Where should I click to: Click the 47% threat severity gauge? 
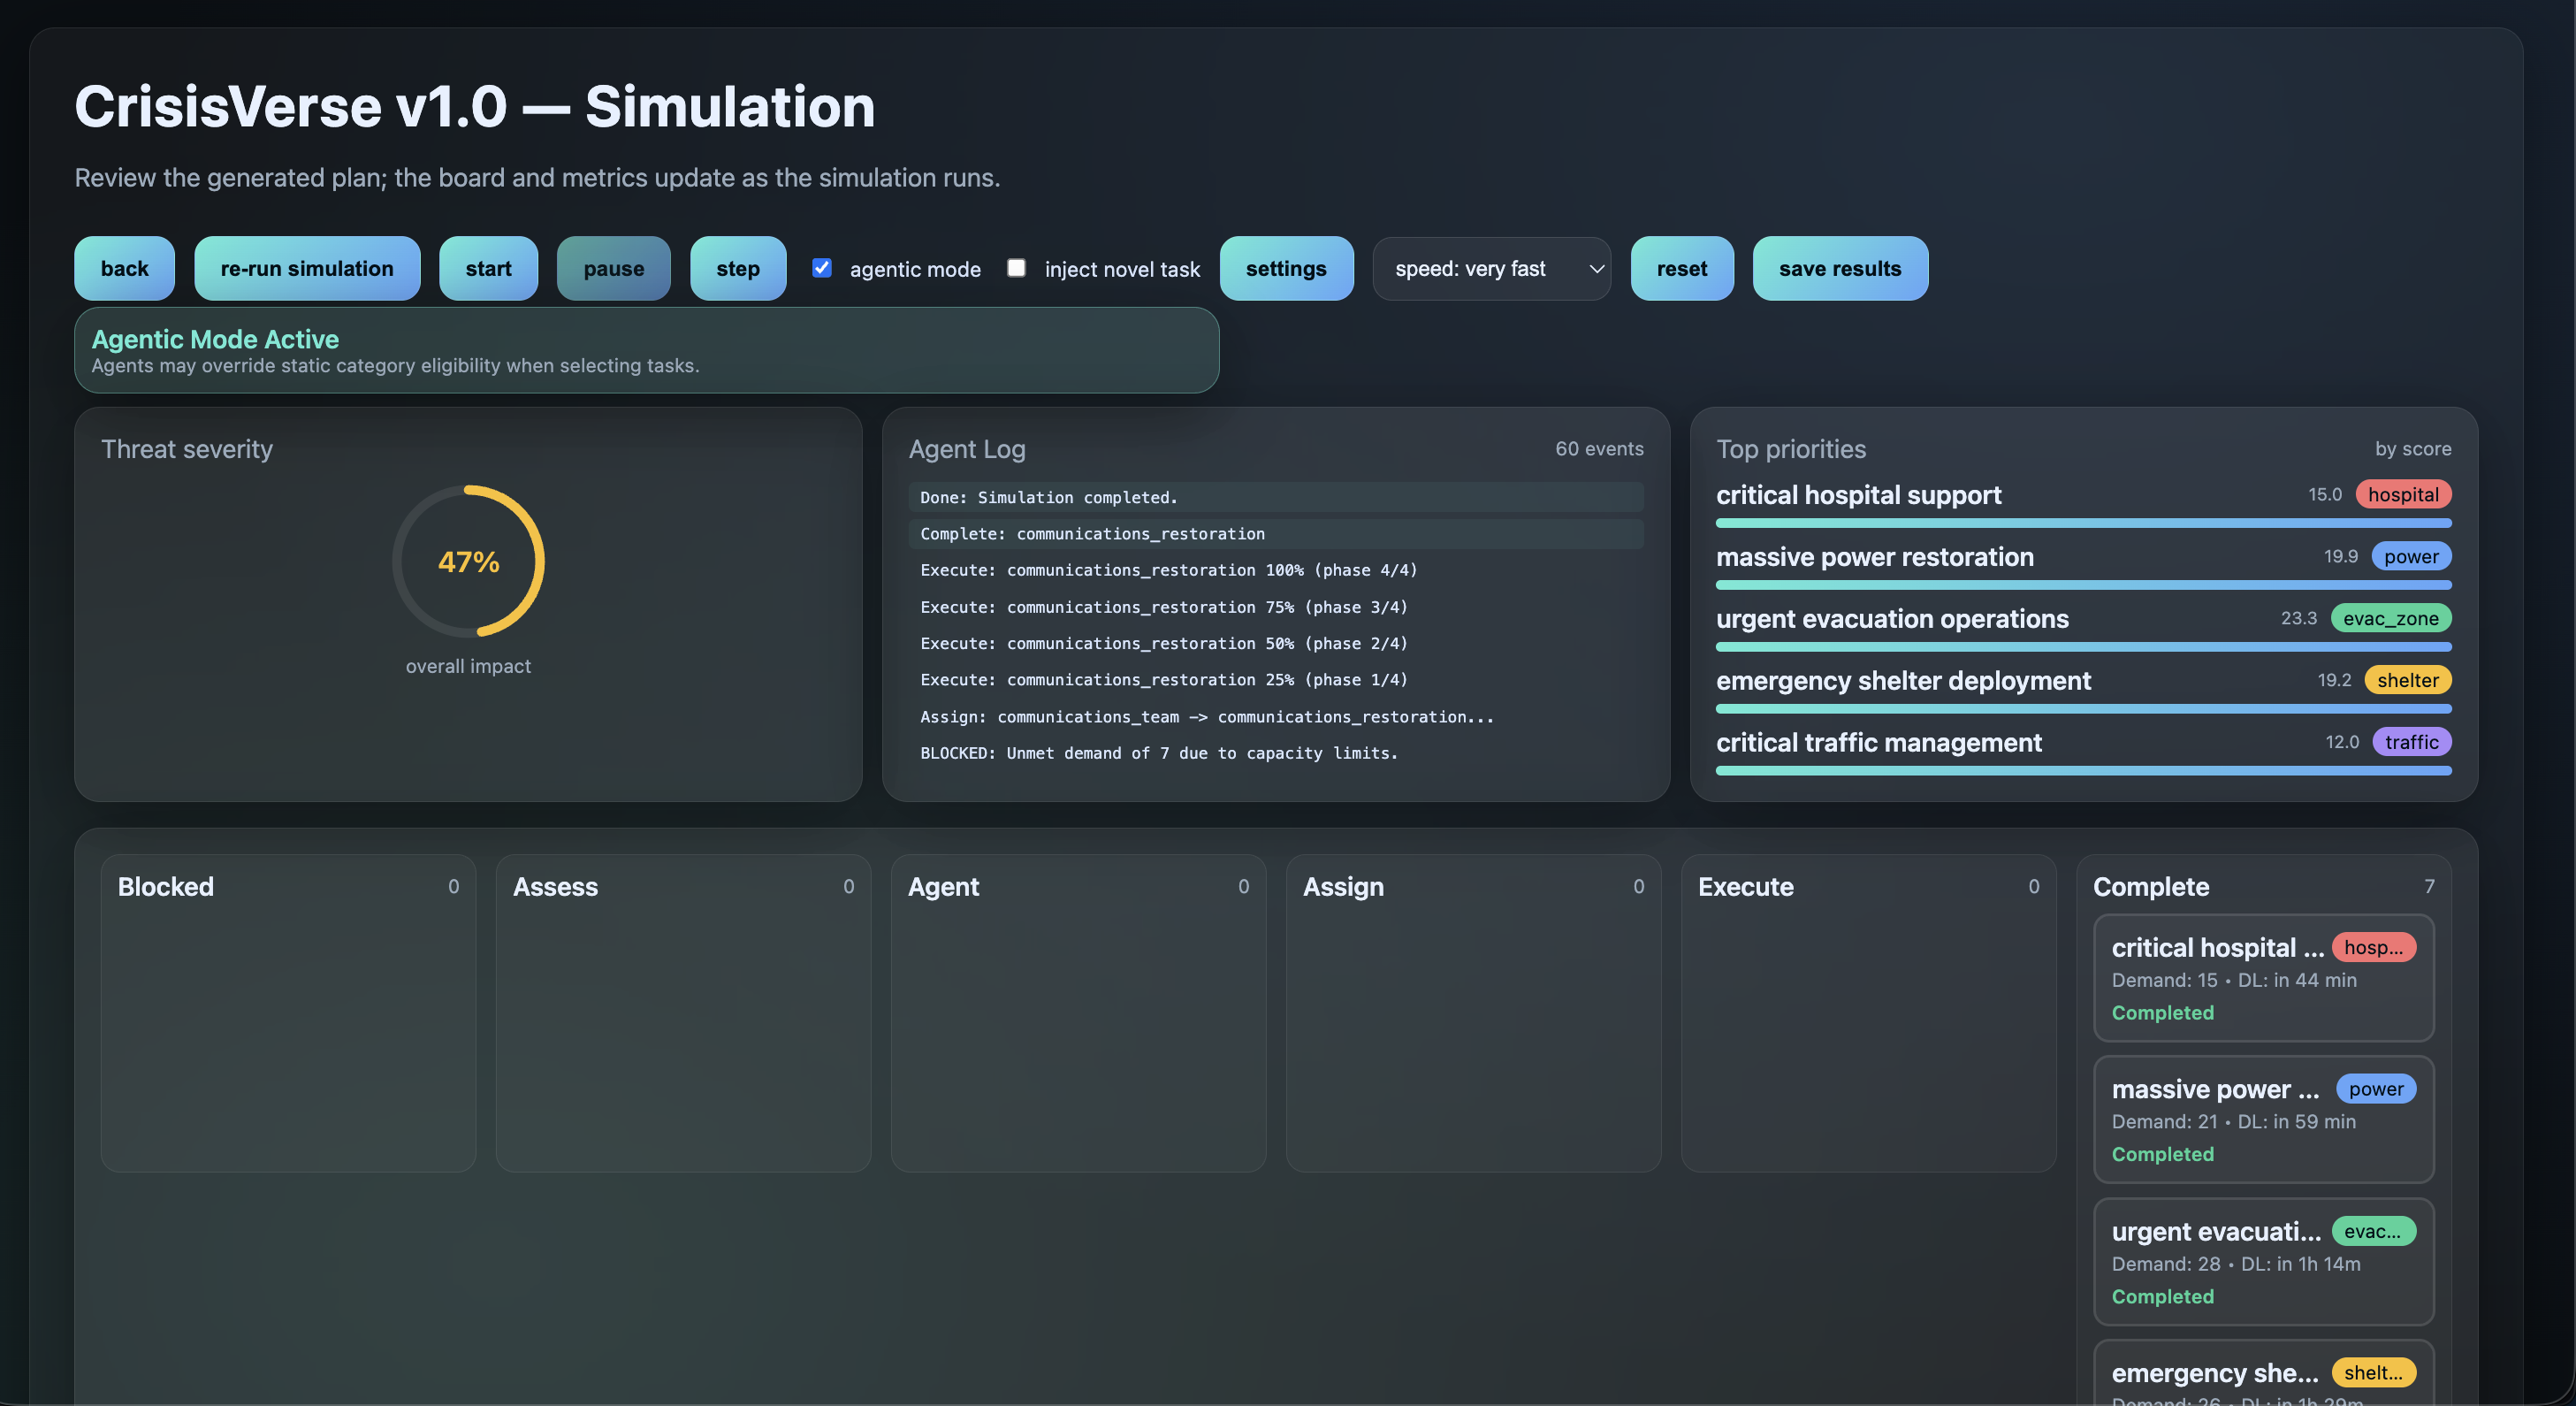pos(468,561)
